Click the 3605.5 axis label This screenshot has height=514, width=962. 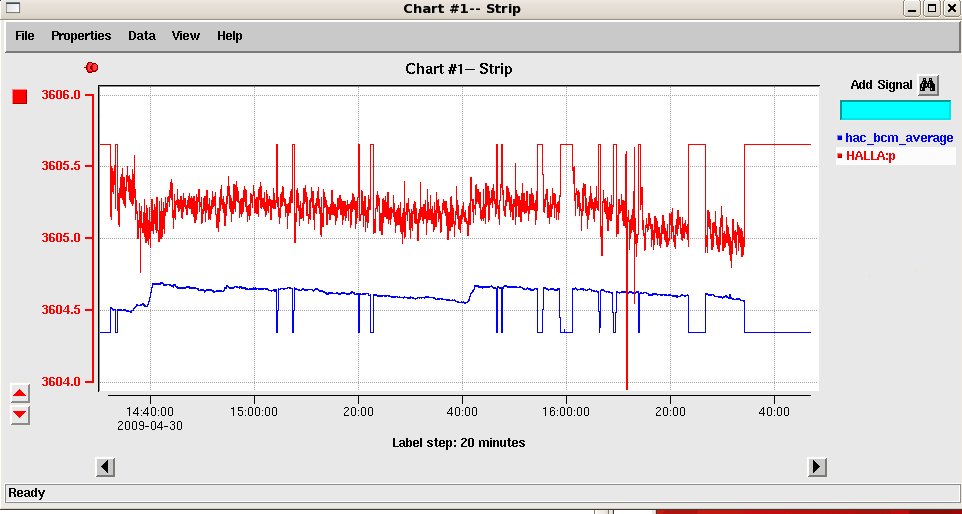pos(61,166)
